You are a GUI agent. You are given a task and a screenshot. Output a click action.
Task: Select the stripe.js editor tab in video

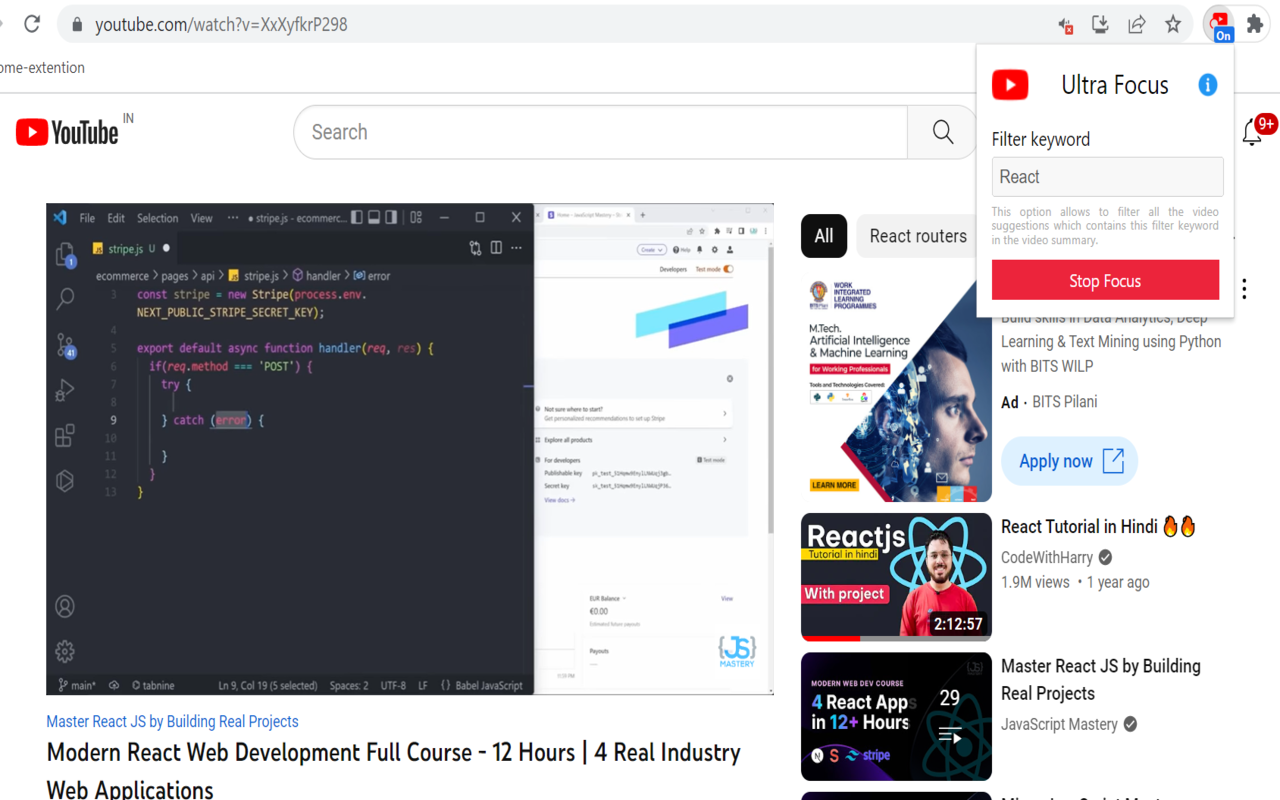[130, 248]
